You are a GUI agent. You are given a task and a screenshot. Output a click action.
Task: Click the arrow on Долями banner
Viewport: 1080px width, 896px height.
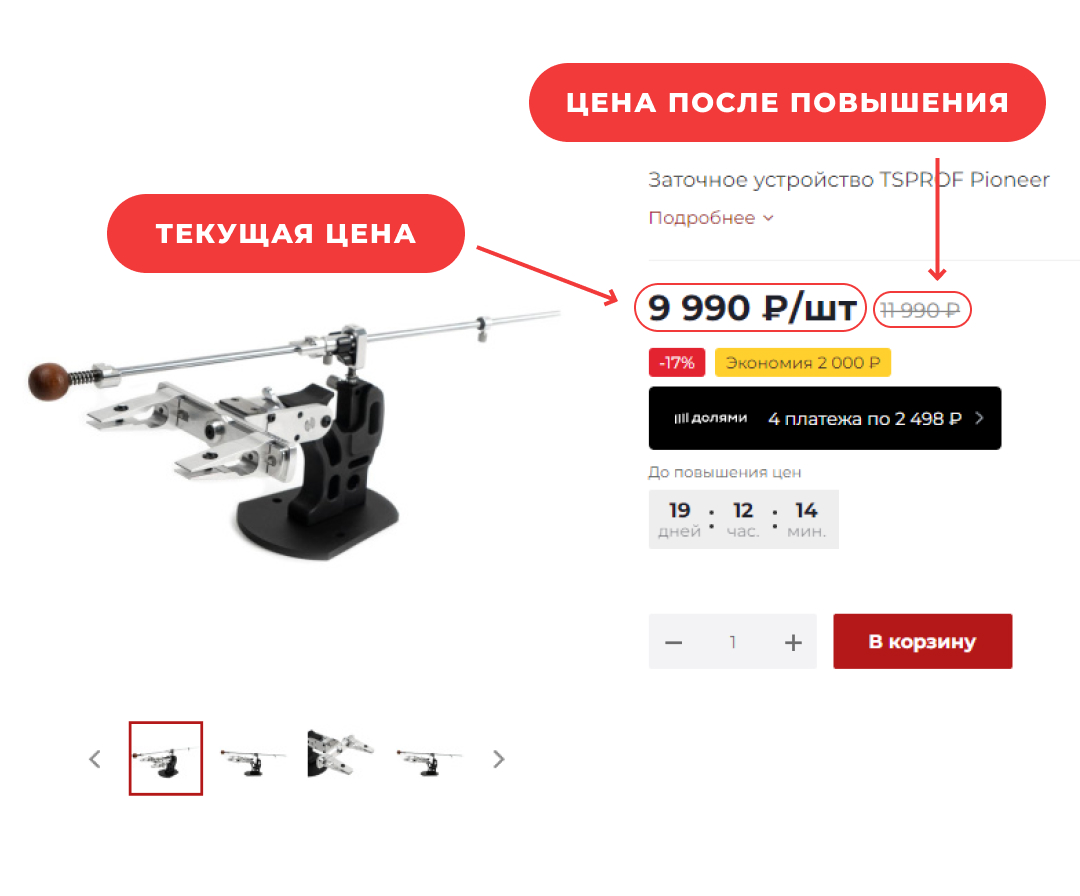pos(979,418)
